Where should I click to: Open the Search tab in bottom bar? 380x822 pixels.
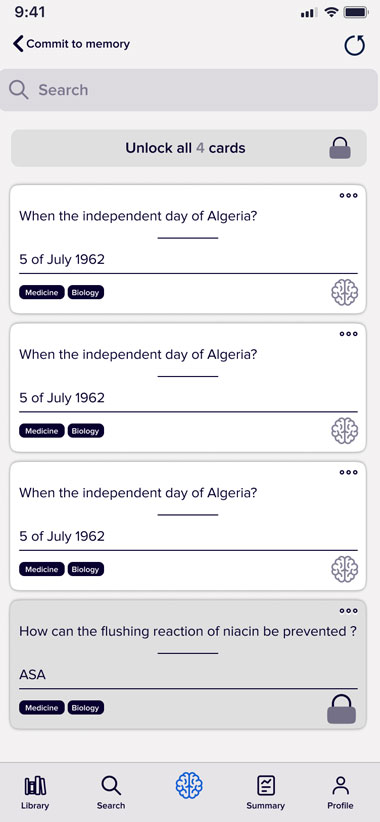[x=111, y=793]
